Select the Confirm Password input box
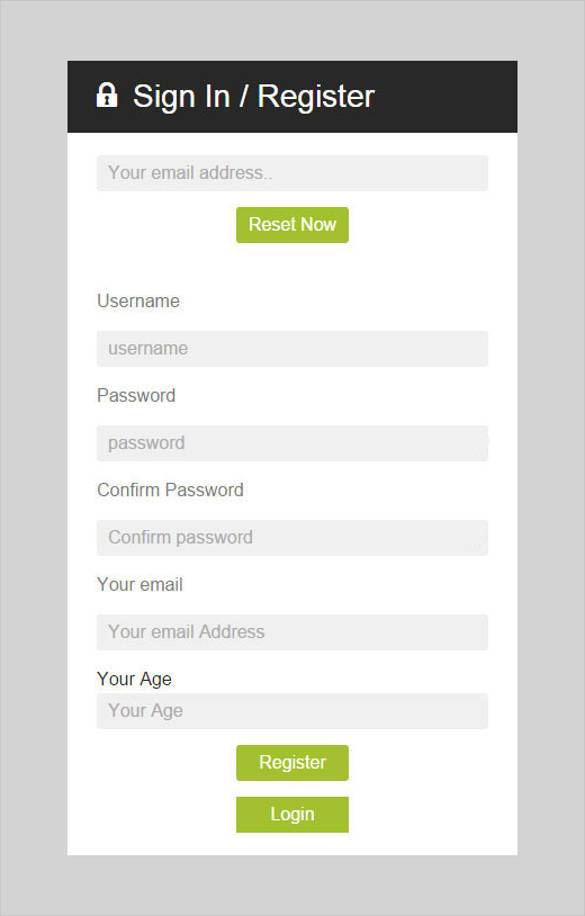 coord(291,537)
